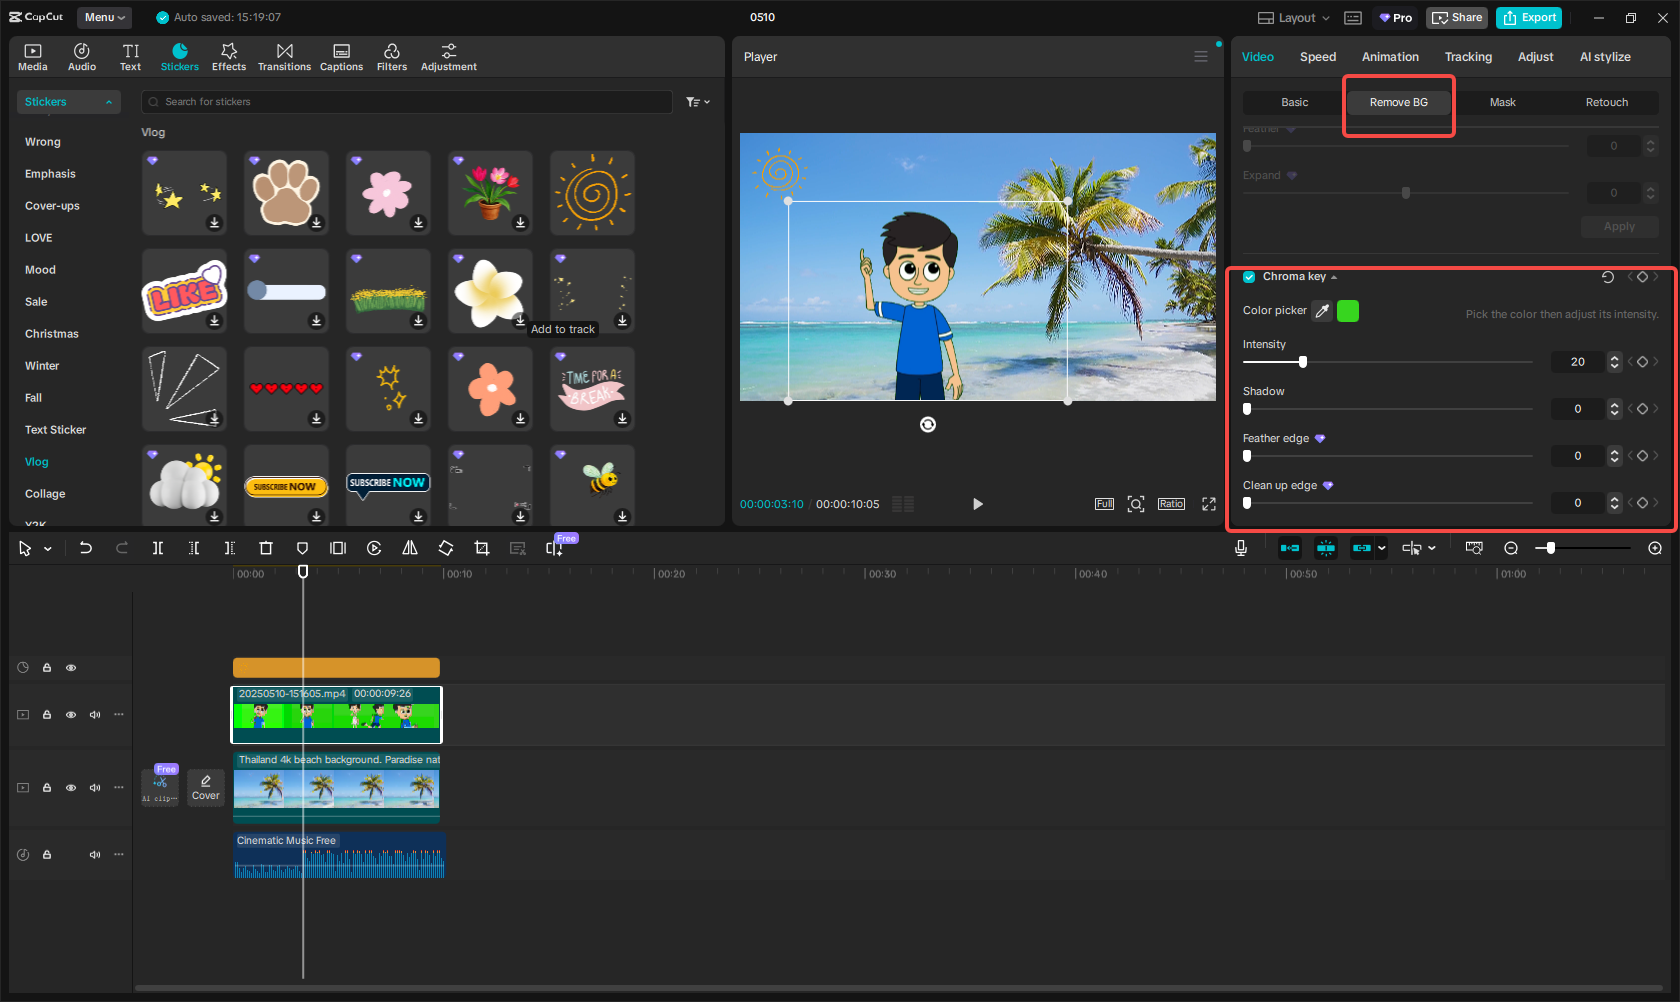Click the green chroma key color swatch
The width and height of the screenshot is (1680, 1002).
[x=1348, y=311]
